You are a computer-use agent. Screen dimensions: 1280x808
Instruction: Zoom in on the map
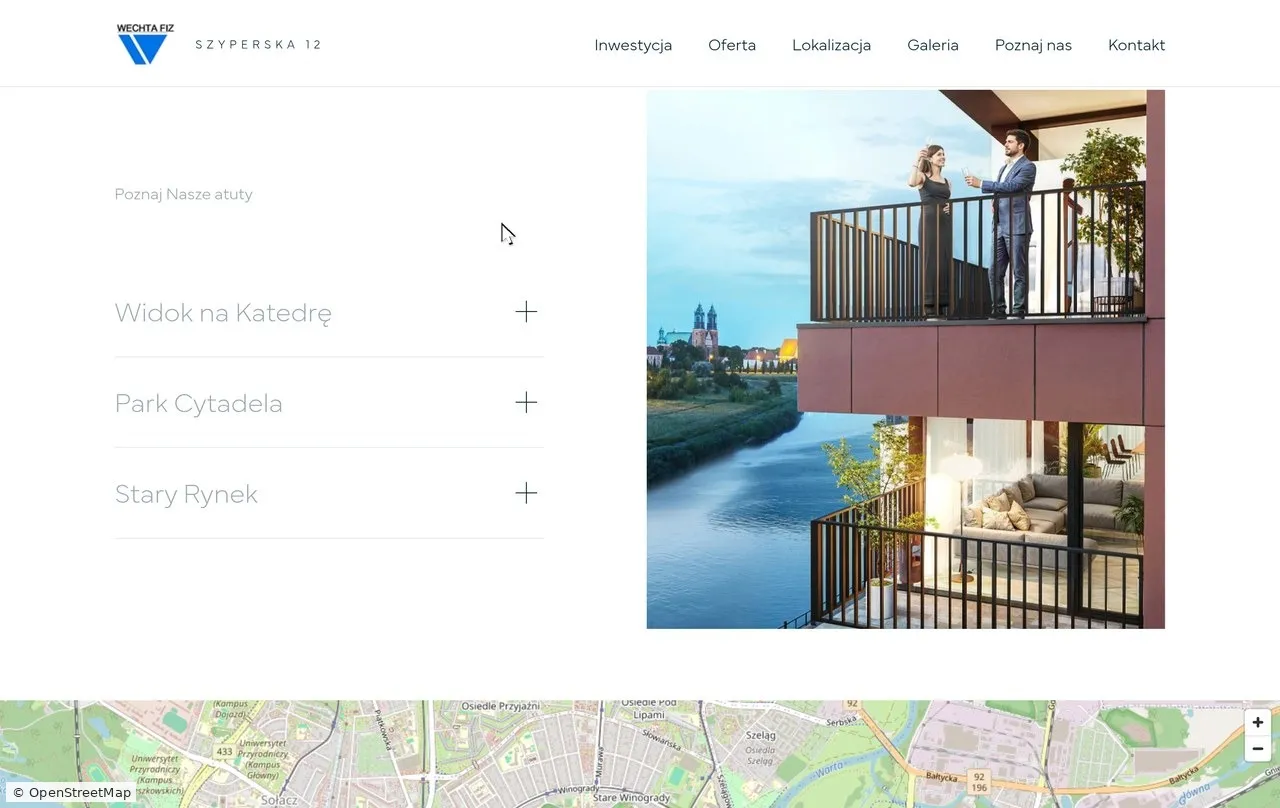pos(1257,722)
